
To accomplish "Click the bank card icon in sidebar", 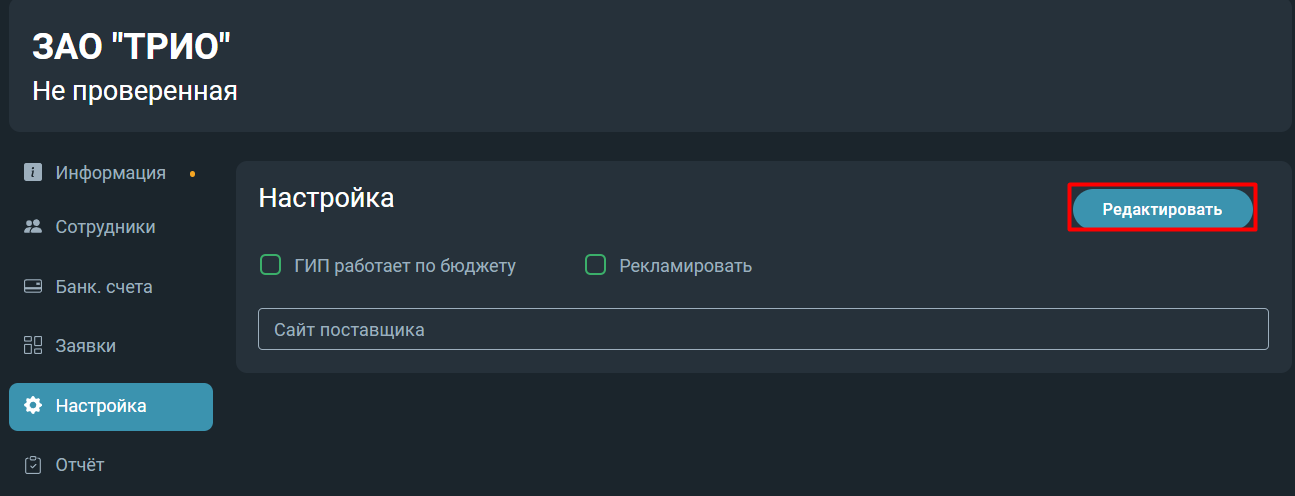I will 33,287.
